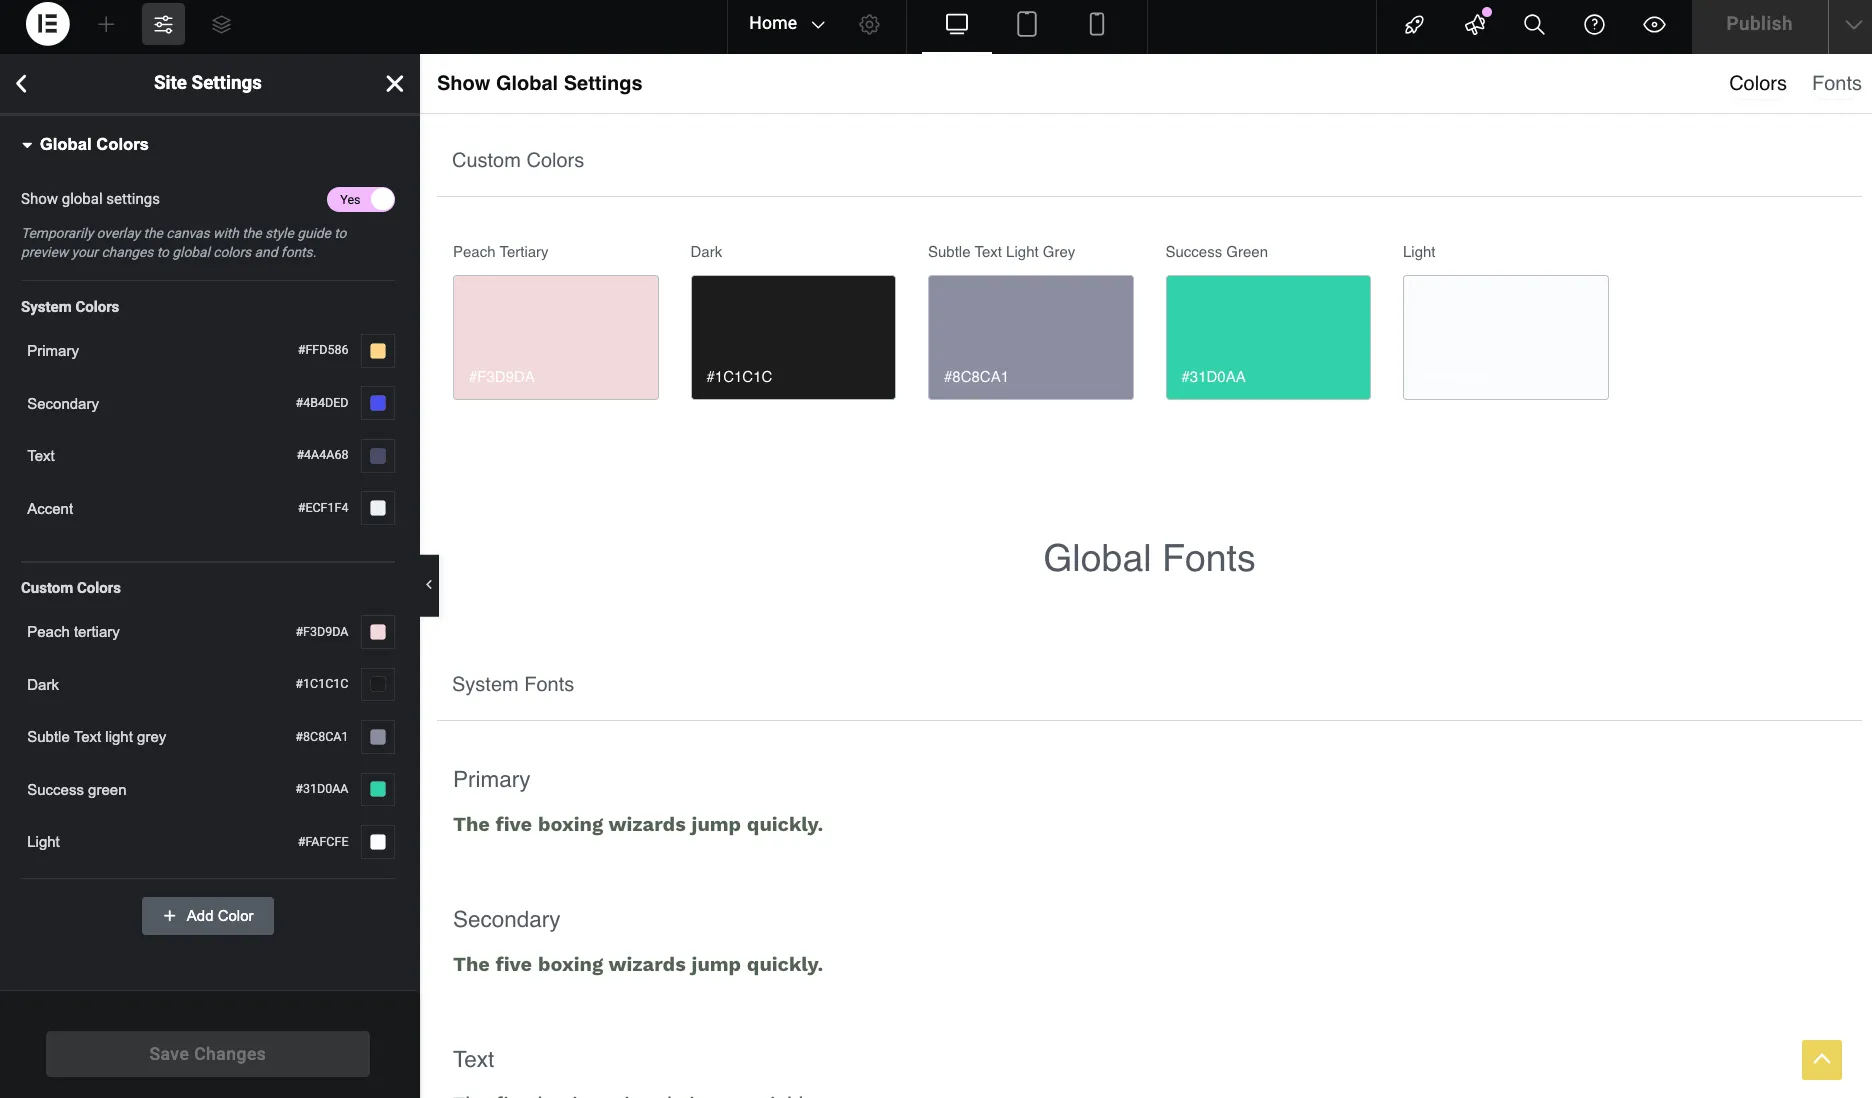The width and height of the screenshot is (1872, 1098).
Task: Switch to mobile preview mode
Action: 1097,24
